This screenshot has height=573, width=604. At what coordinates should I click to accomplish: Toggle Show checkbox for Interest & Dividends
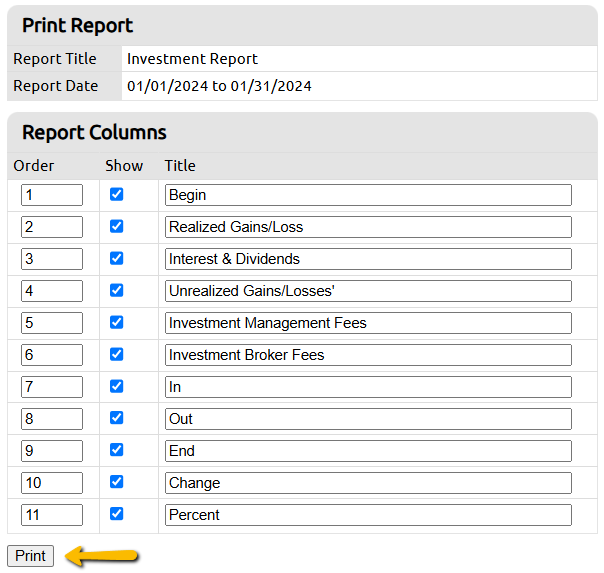click(116, 258)
